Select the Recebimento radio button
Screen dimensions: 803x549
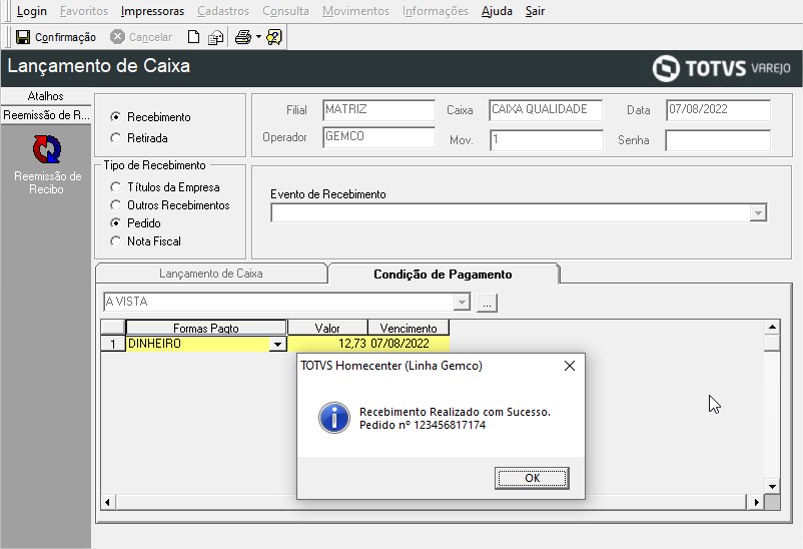pos(116,117)
